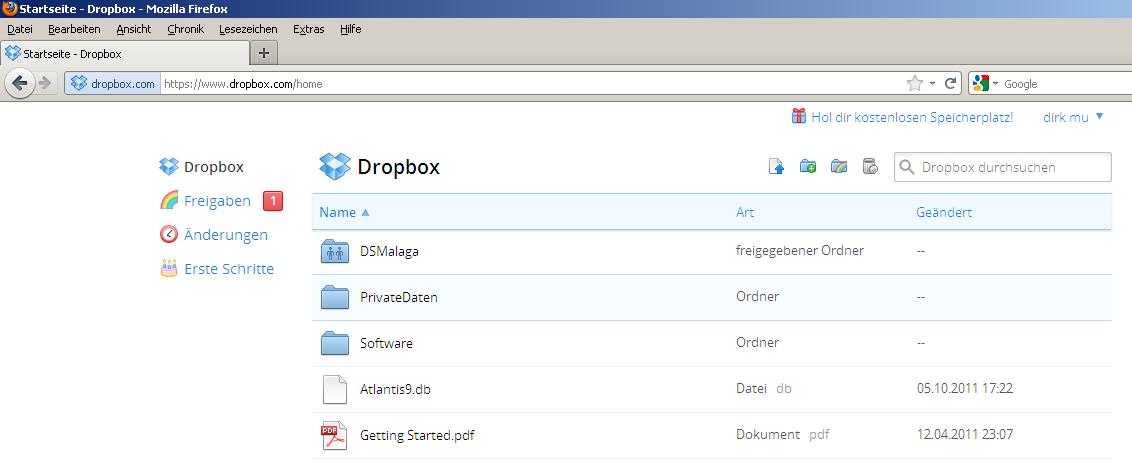
Task: Click the red notification badge on Freigaben
Action: tap(273, 202)
